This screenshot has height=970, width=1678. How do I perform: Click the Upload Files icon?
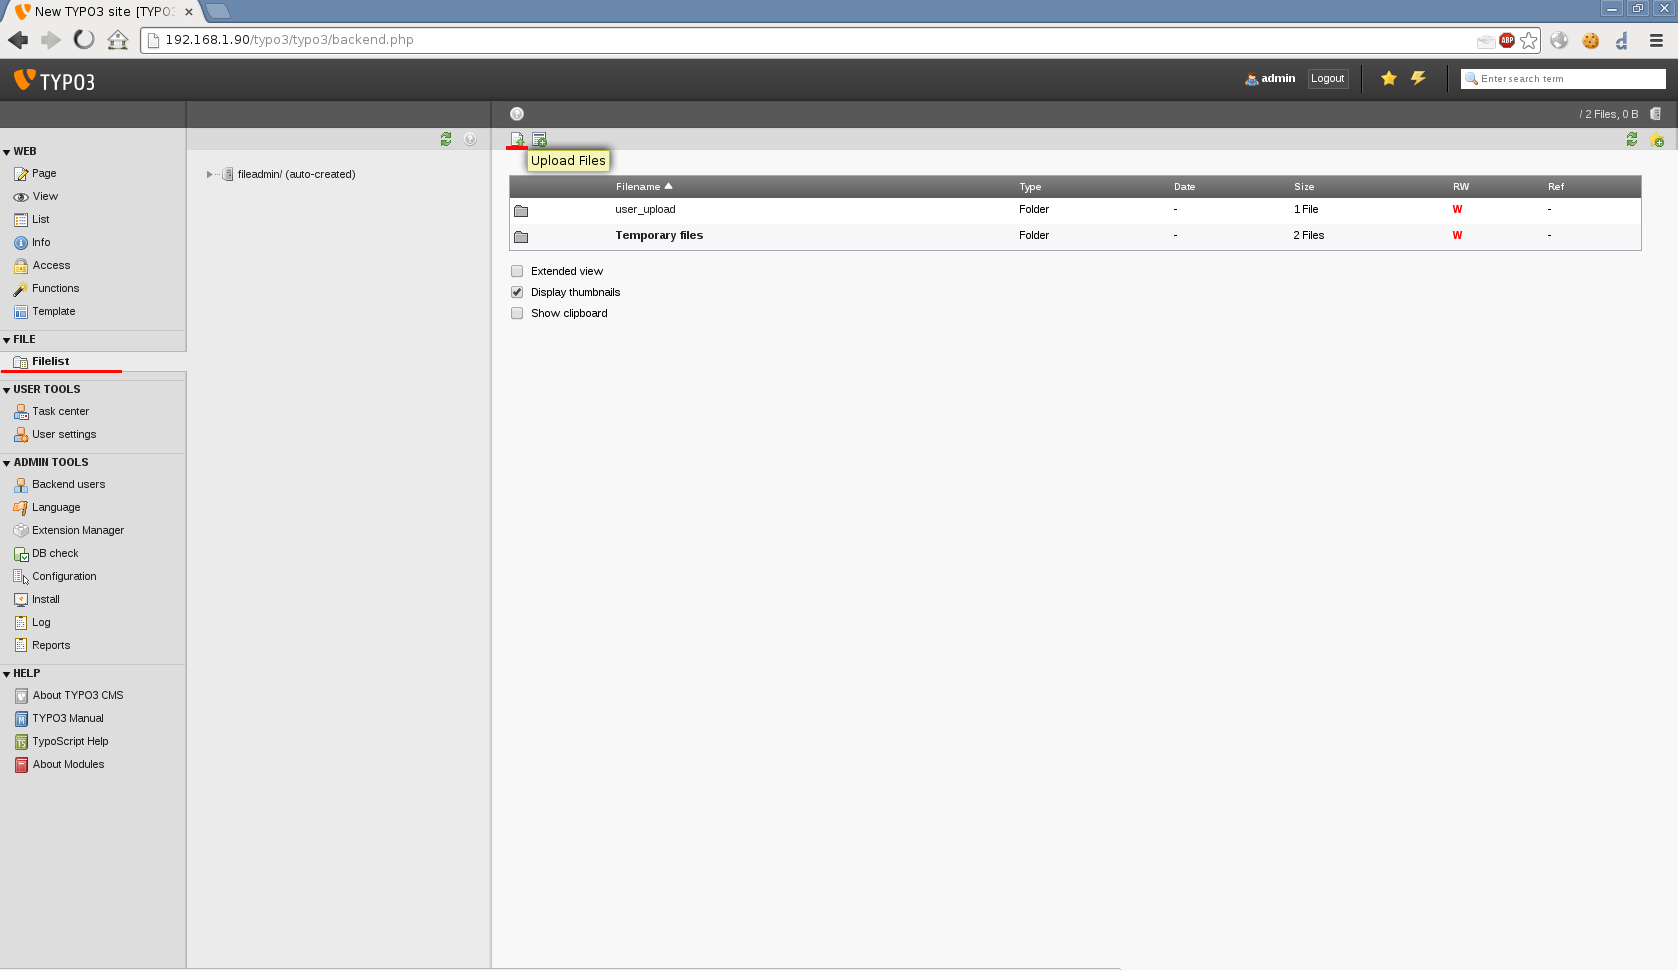[x=517, y=139]
